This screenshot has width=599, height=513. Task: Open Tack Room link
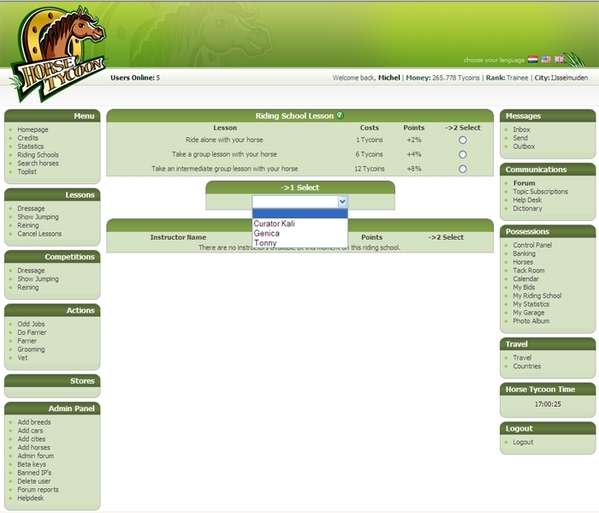click(x=528, y=270)
